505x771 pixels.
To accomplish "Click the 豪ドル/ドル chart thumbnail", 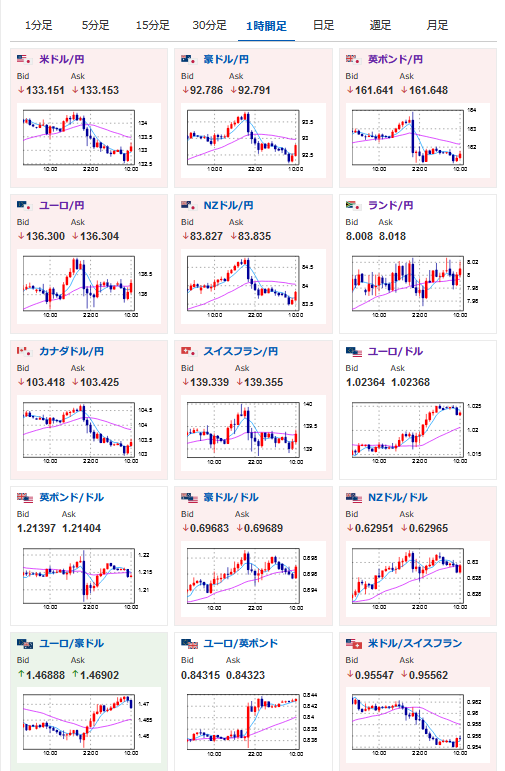I will tap(253, 578).
